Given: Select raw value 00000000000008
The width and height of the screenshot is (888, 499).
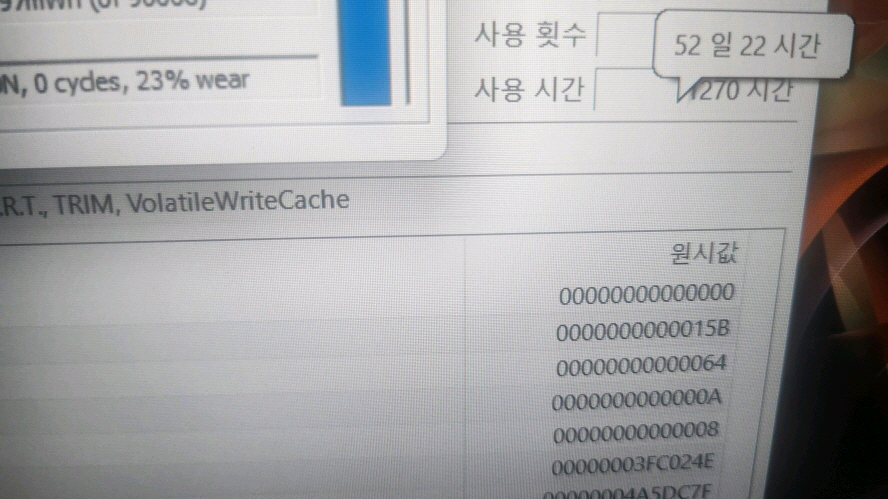Looking at the screenshot, I should pos(636,433).
